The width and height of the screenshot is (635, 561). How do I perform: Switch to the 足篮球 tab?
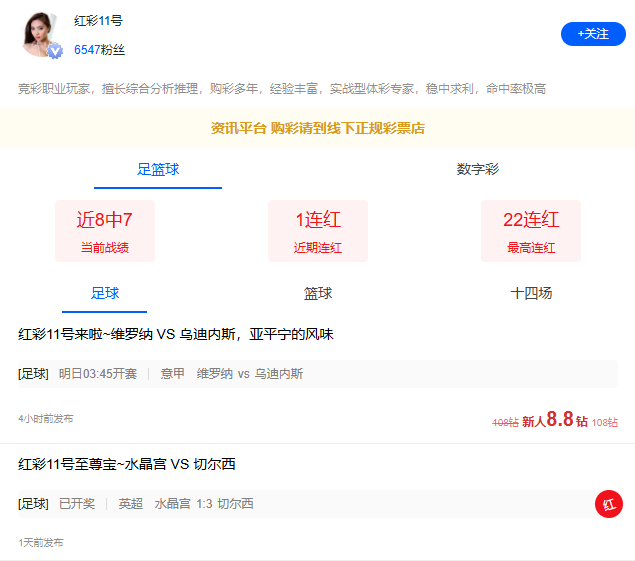158,169
